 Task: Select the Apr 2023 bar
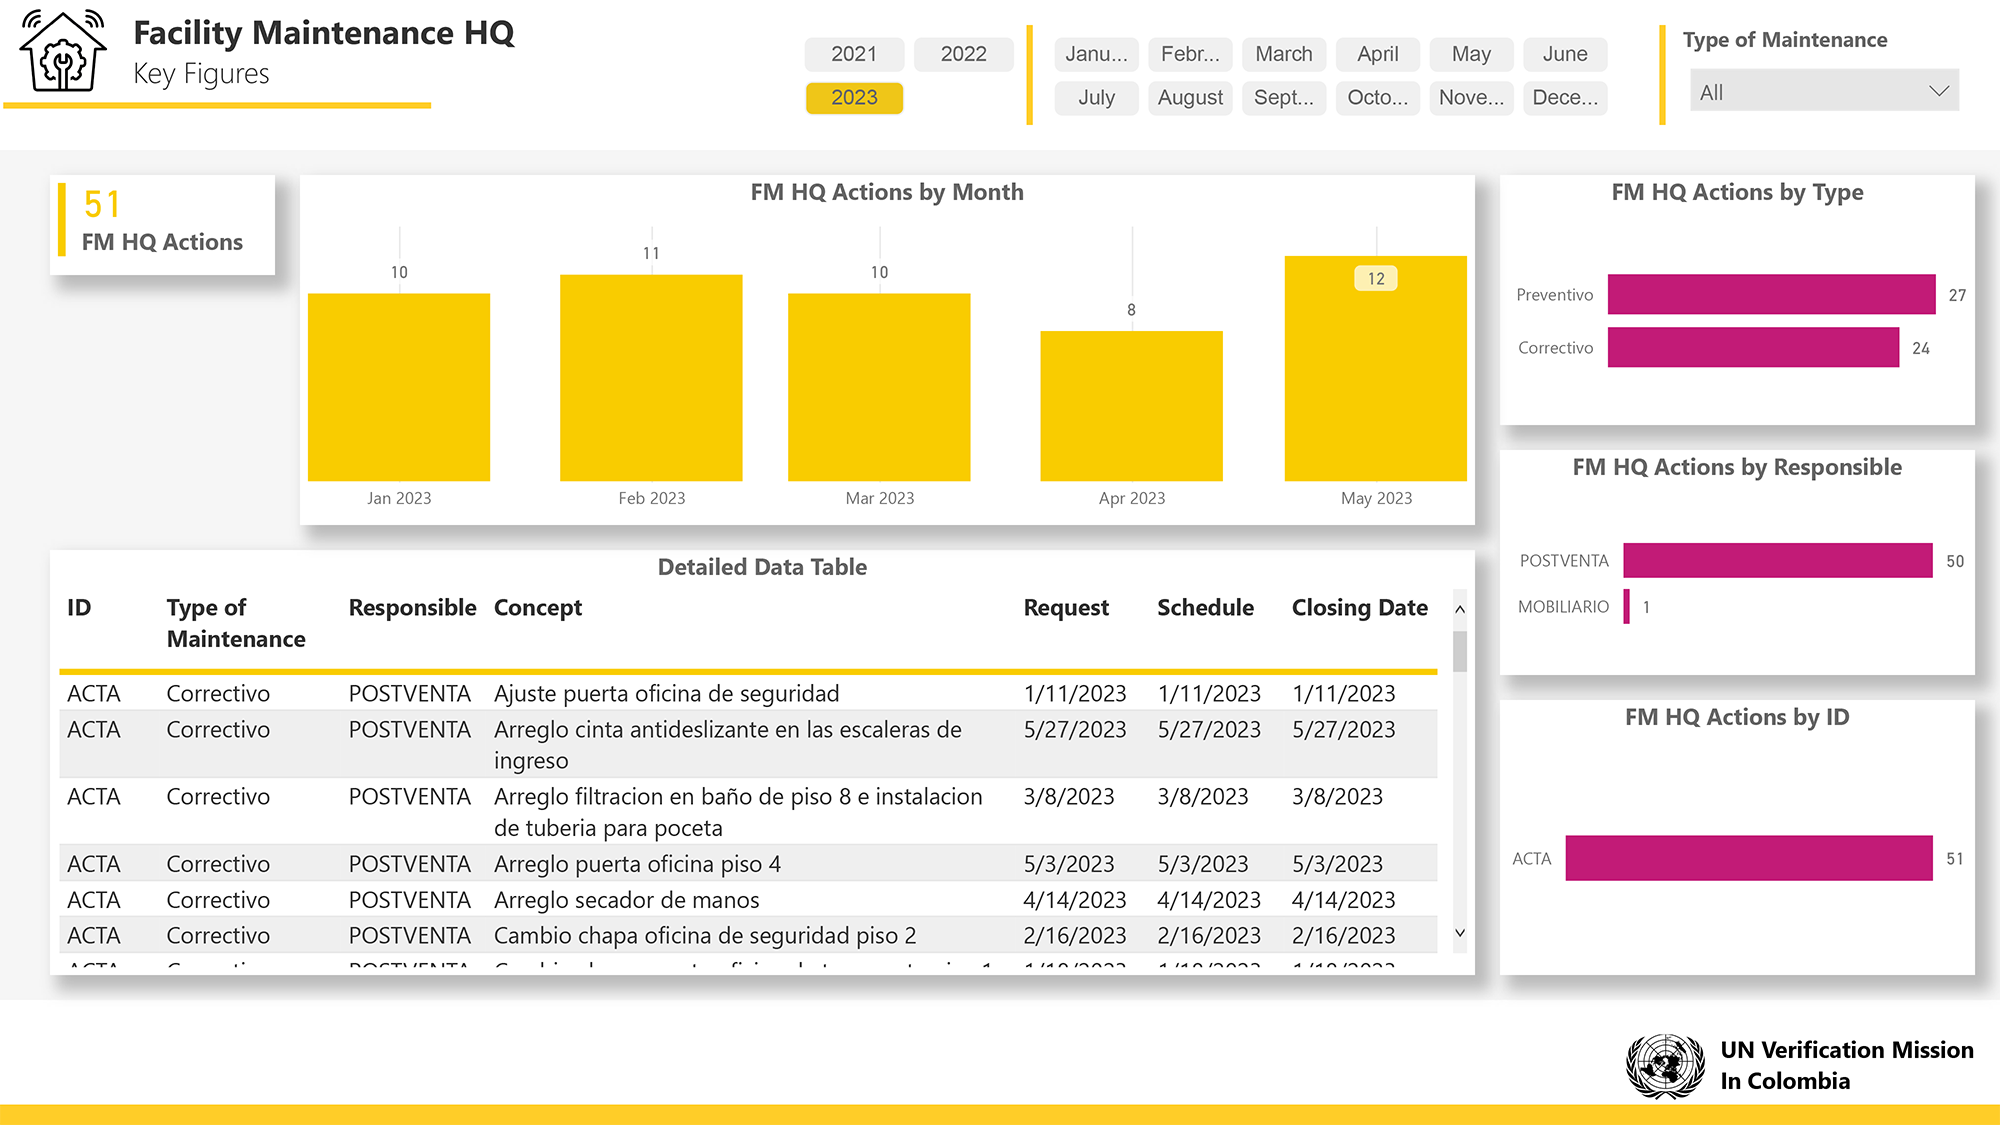point(1131,406)
